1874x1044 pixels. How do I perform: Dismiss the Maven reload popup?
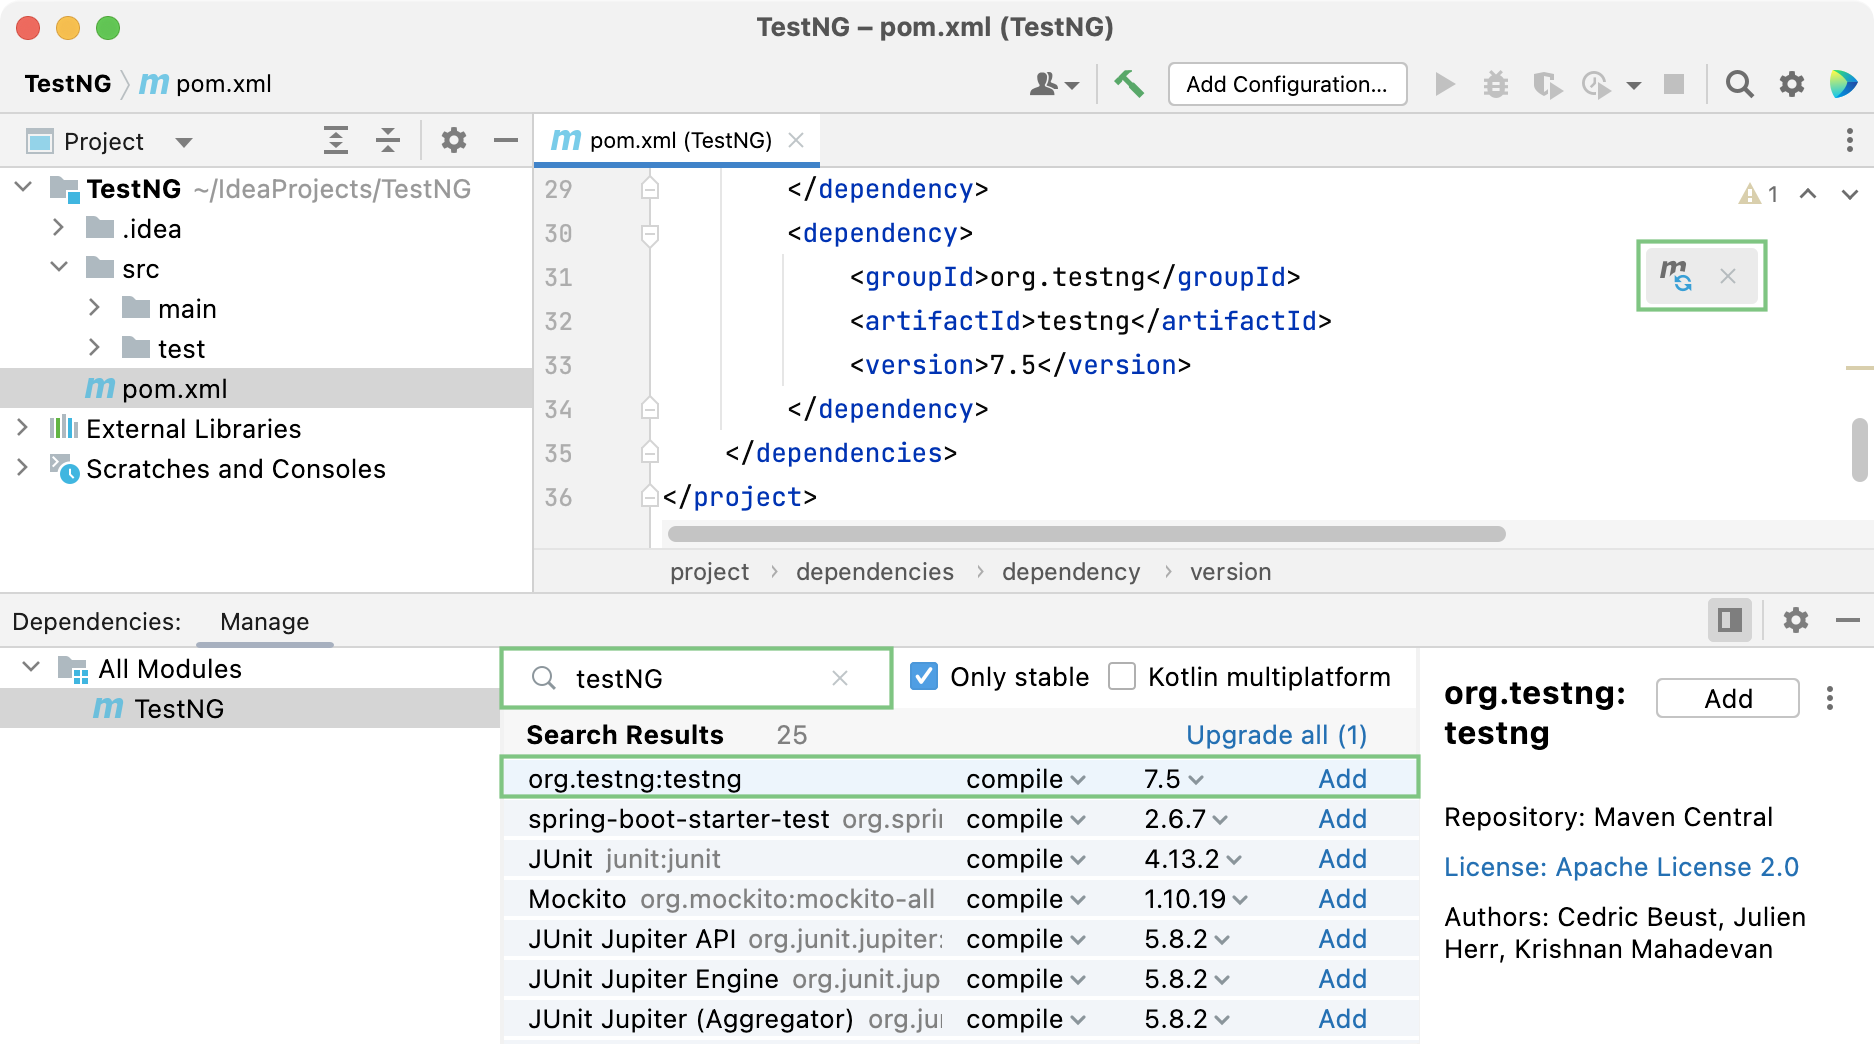click(1728, 276)
